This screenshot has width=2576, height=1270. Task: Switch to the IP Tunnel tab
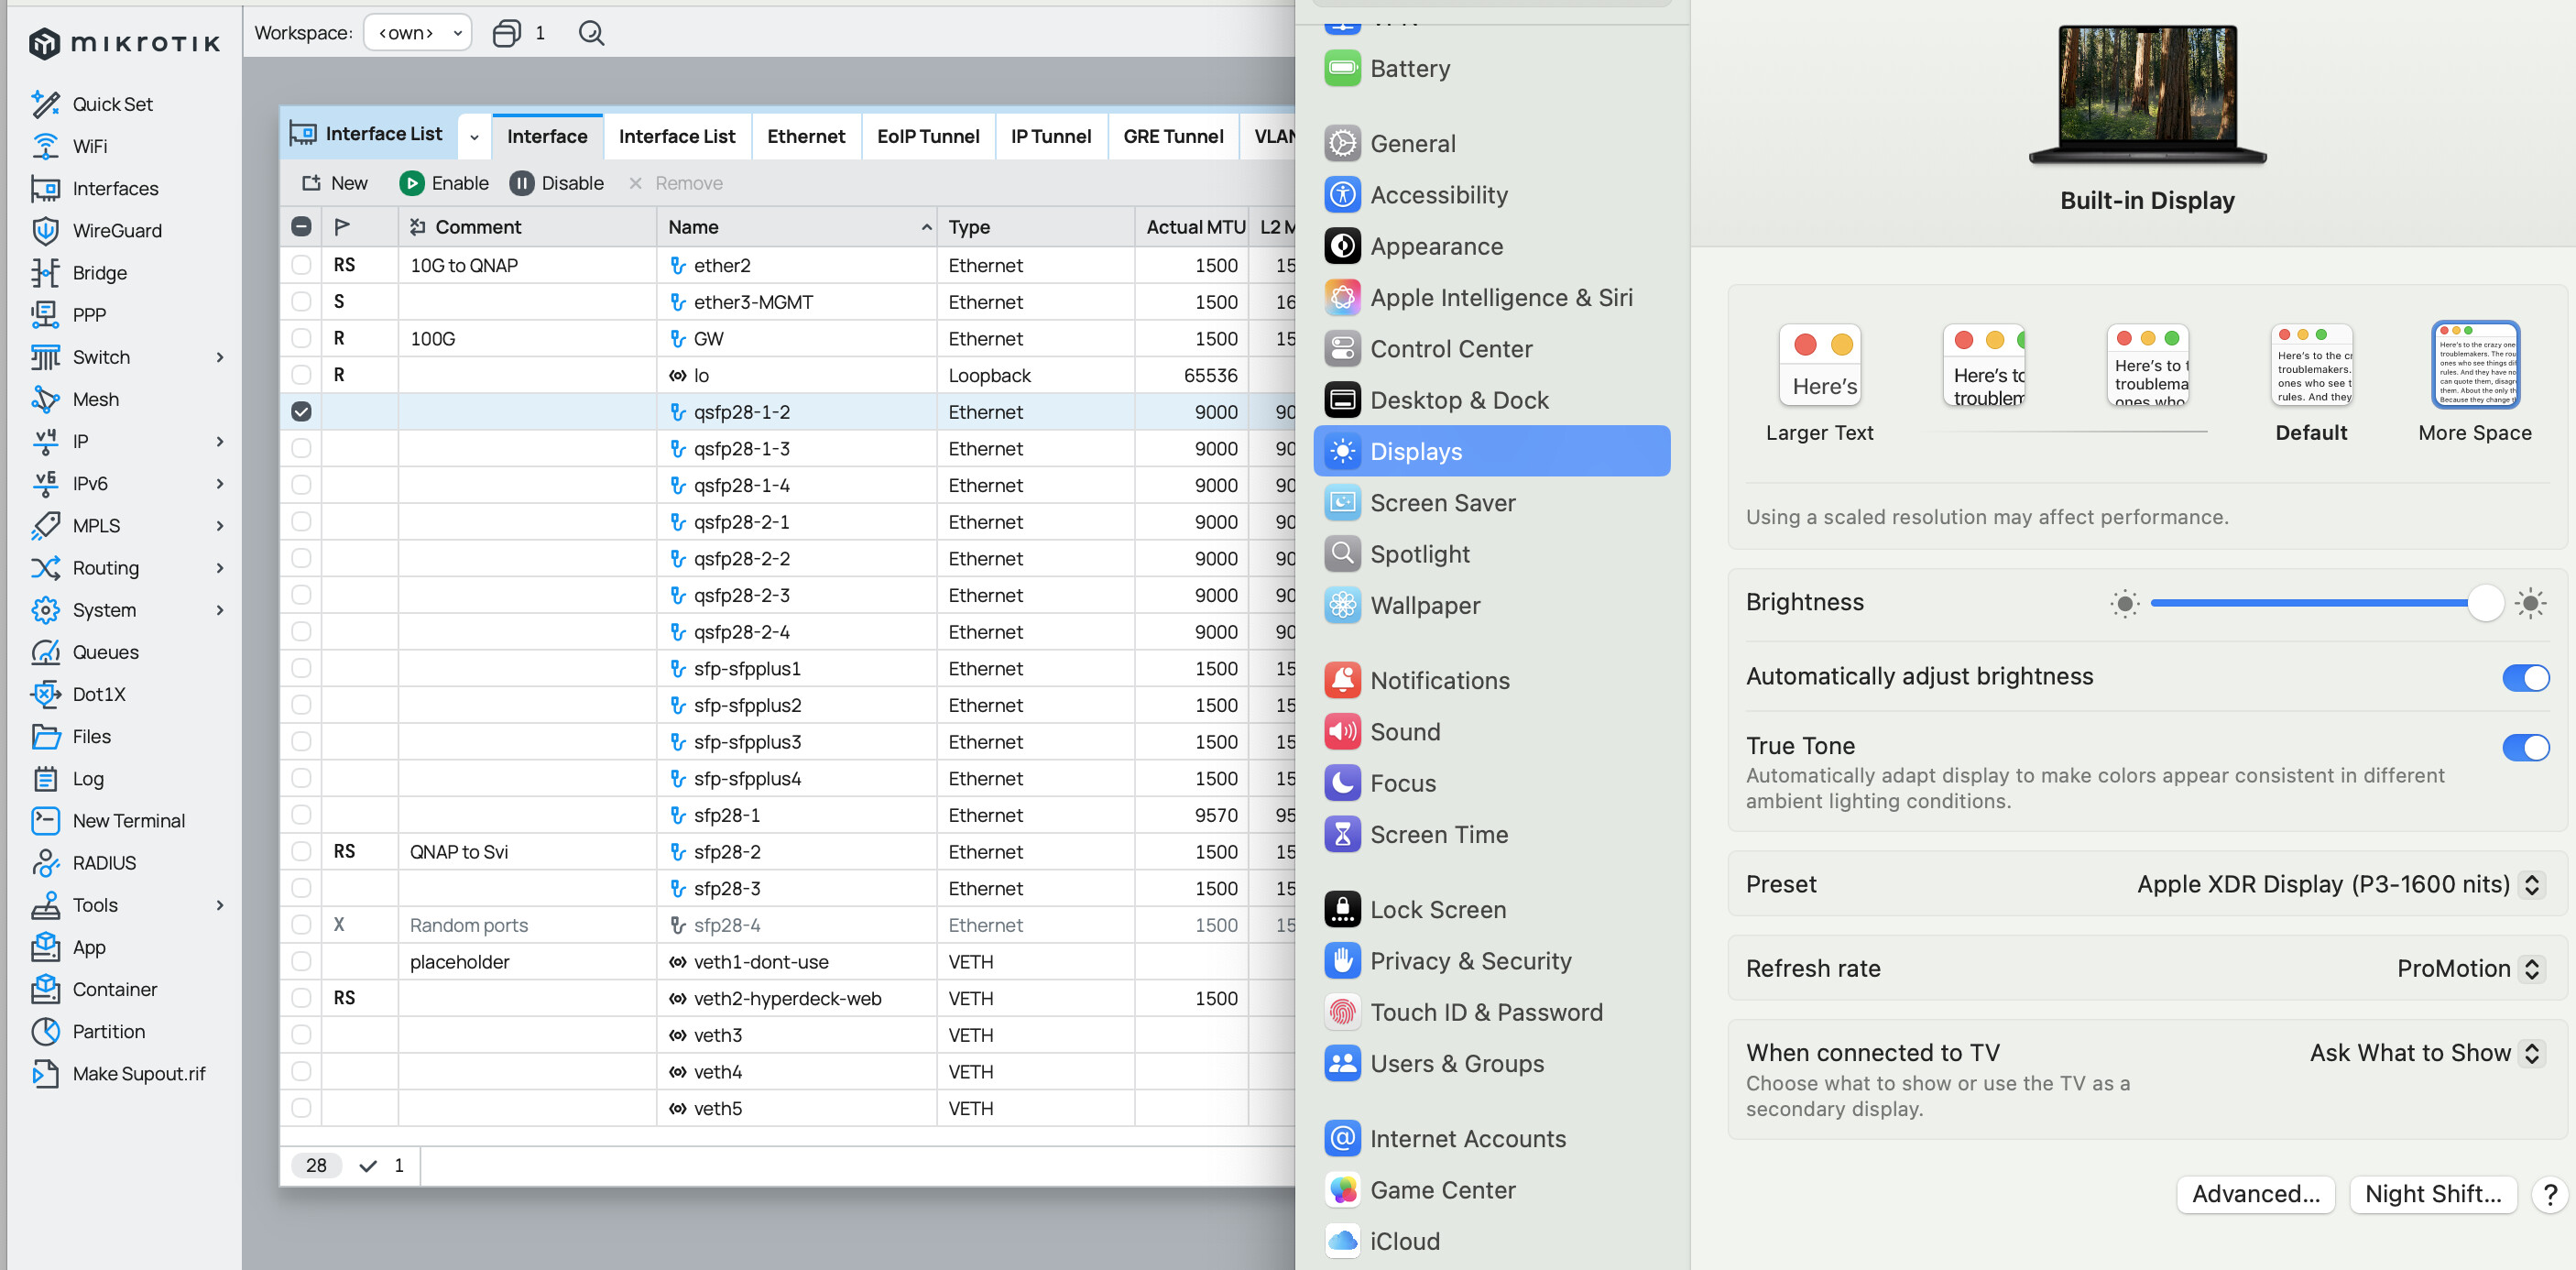click(1051, 136)
